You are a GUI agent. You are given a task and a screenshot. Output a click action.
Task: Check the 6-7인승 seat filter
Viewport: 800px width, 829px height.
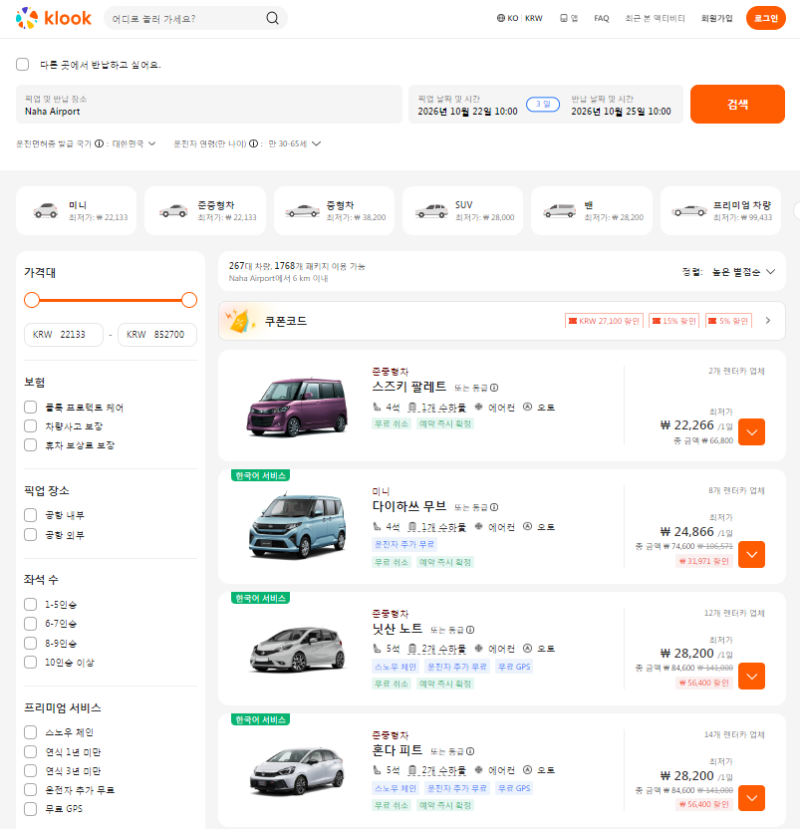point(31,624)
